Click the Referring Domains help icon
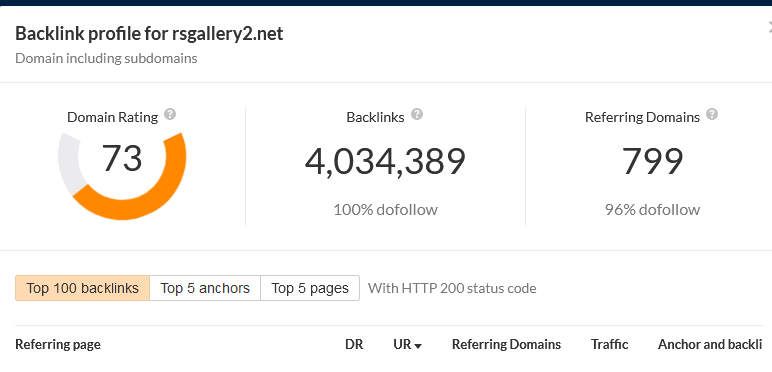The height and width of the screenshot is (372, 772). (x=711, y=115)
